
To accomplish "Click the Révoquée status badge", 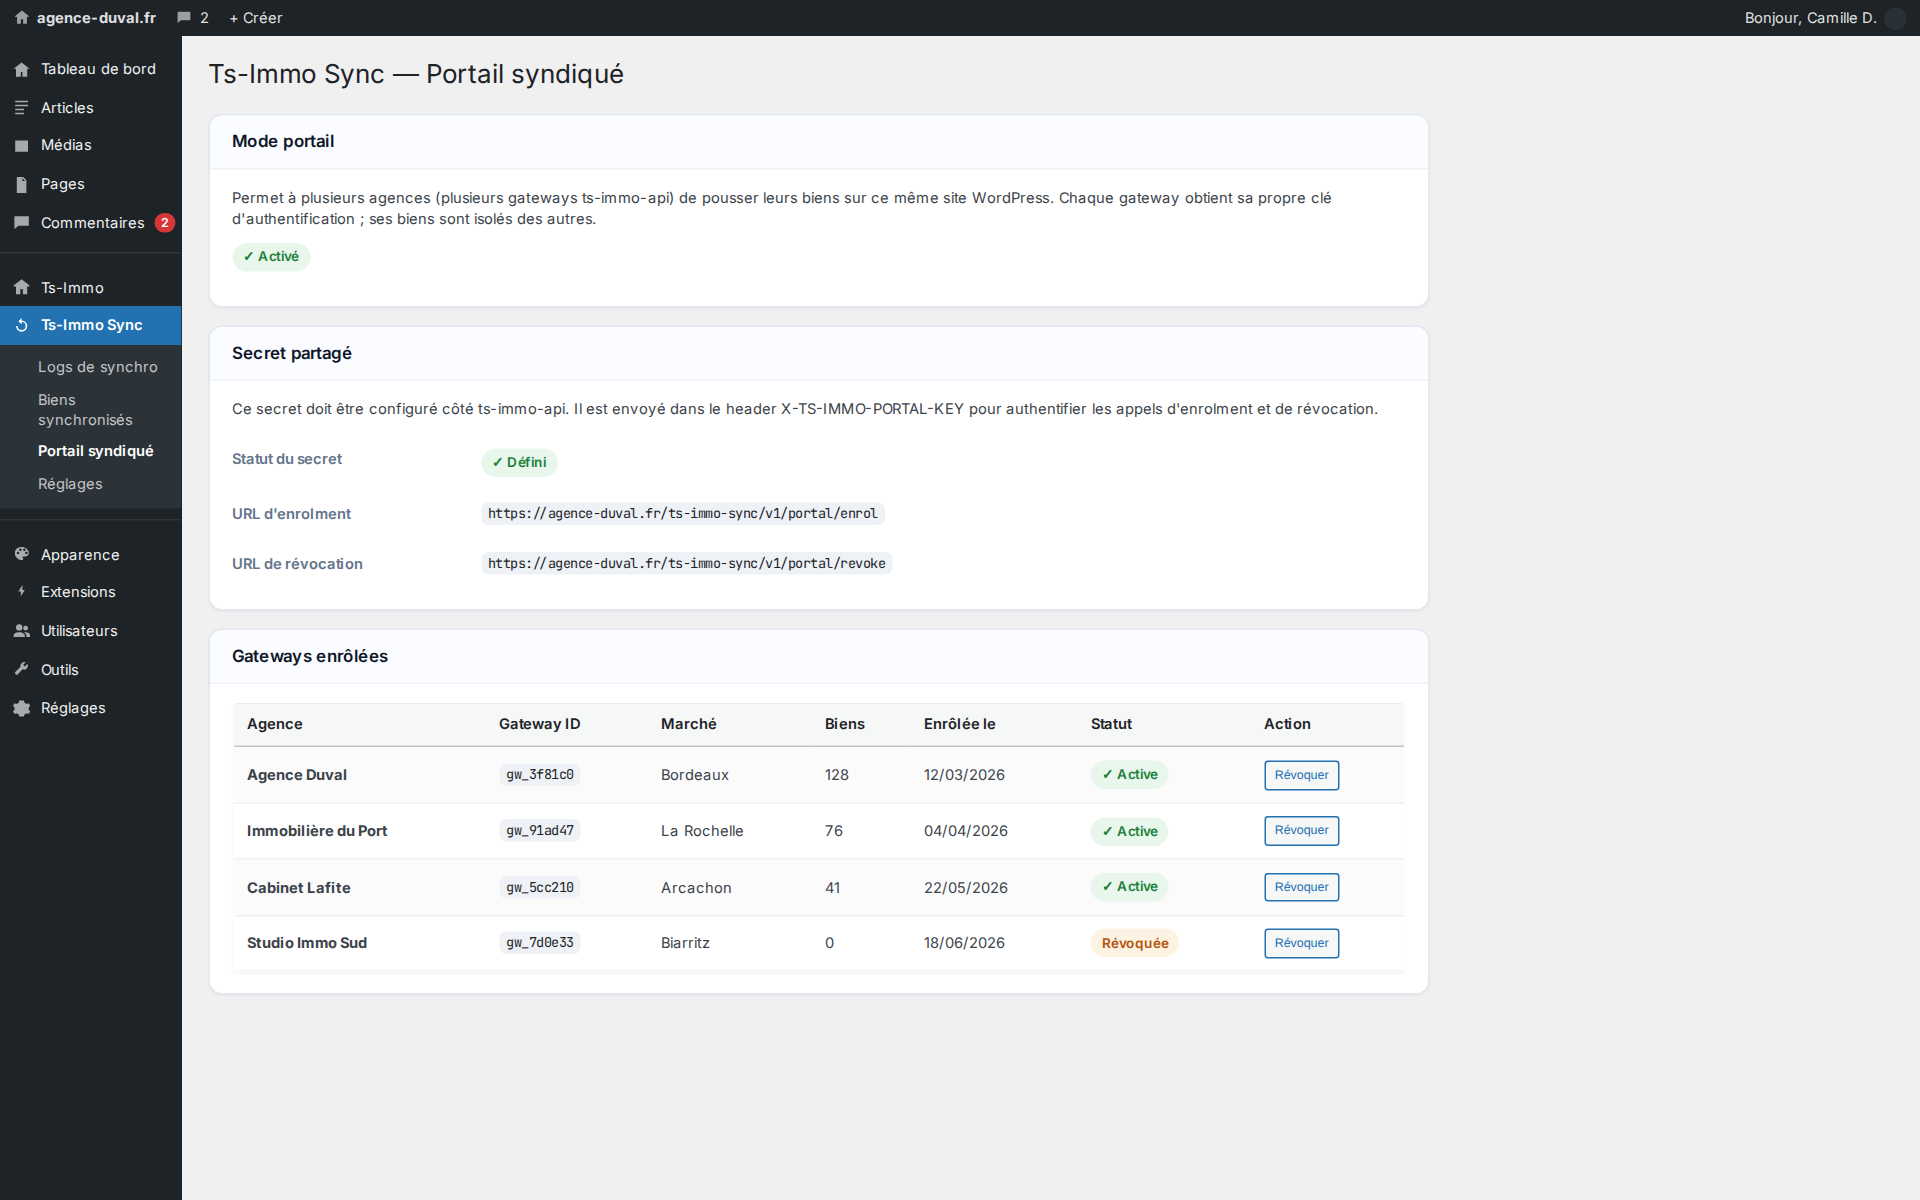I will [1134, 943].
